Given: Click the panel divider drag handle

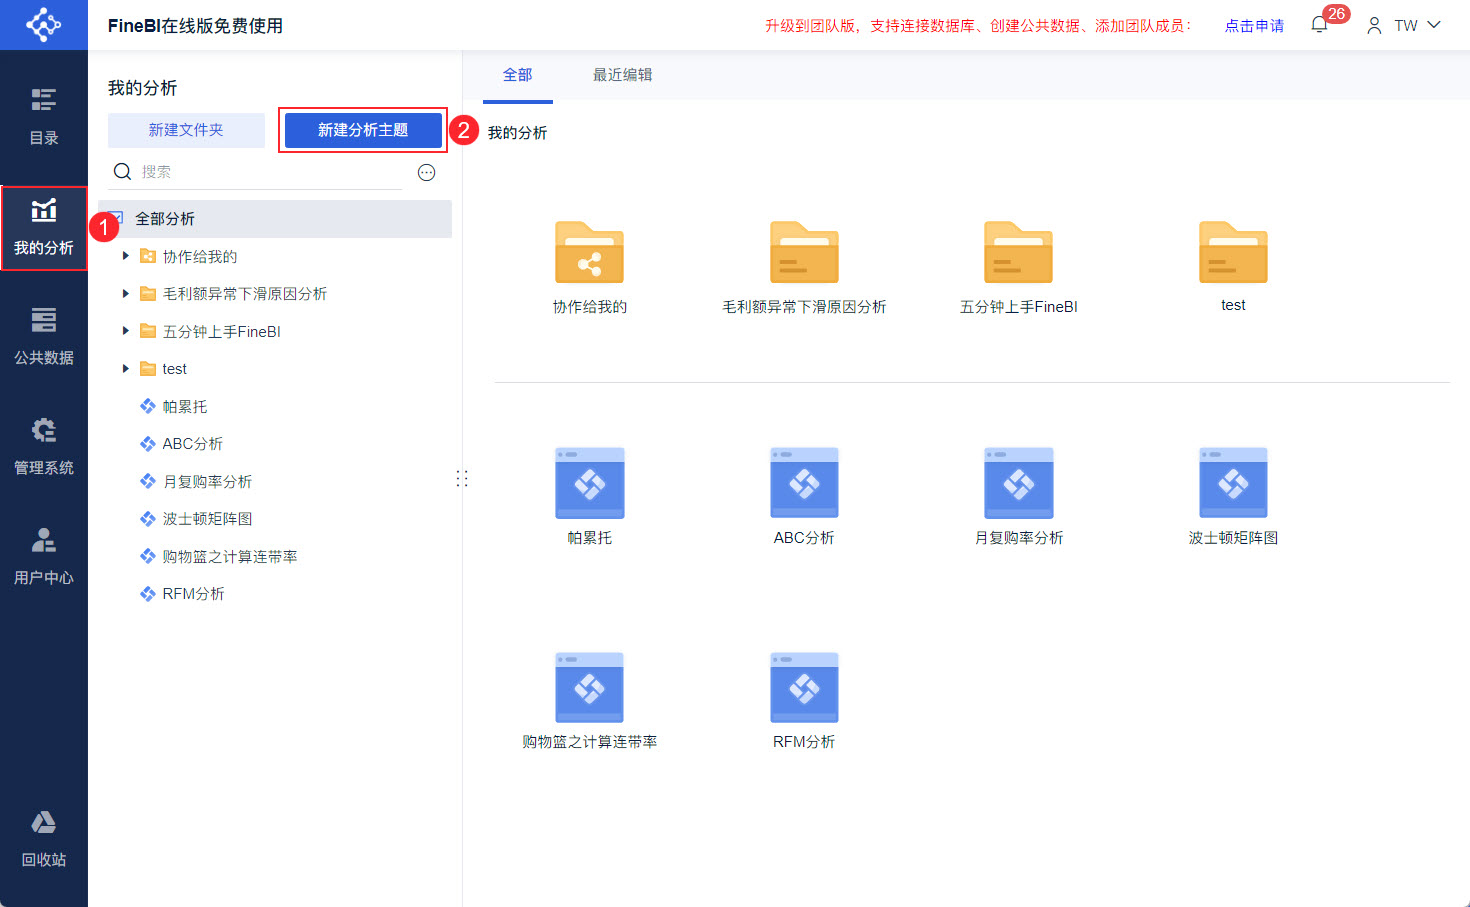Looking at the screenshot, I should (x=462, y=478).
